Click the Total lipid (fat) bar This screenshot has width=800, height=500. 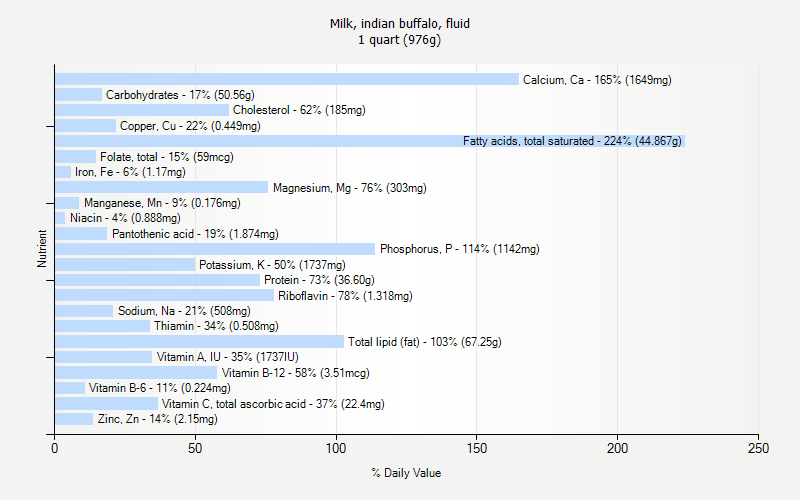199,341
